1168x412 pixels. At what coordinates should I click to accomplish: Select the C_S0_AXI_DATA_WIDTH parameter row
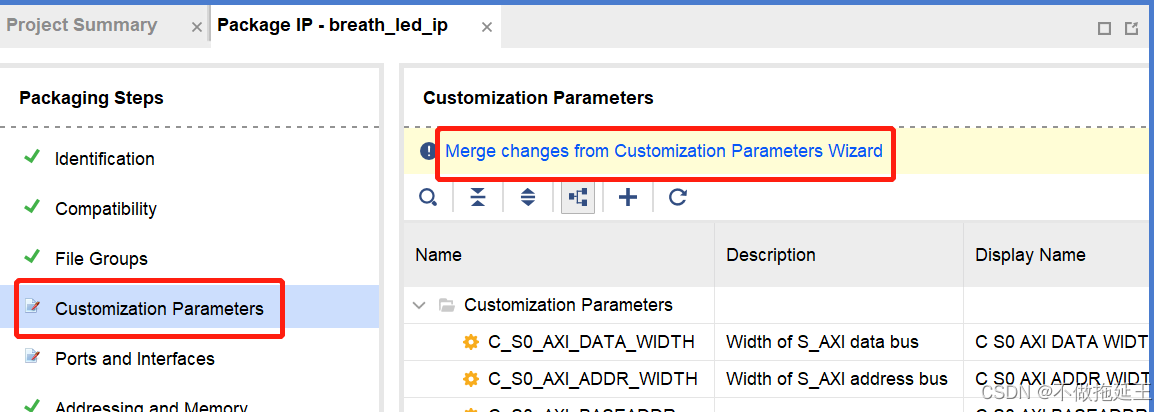591,342
